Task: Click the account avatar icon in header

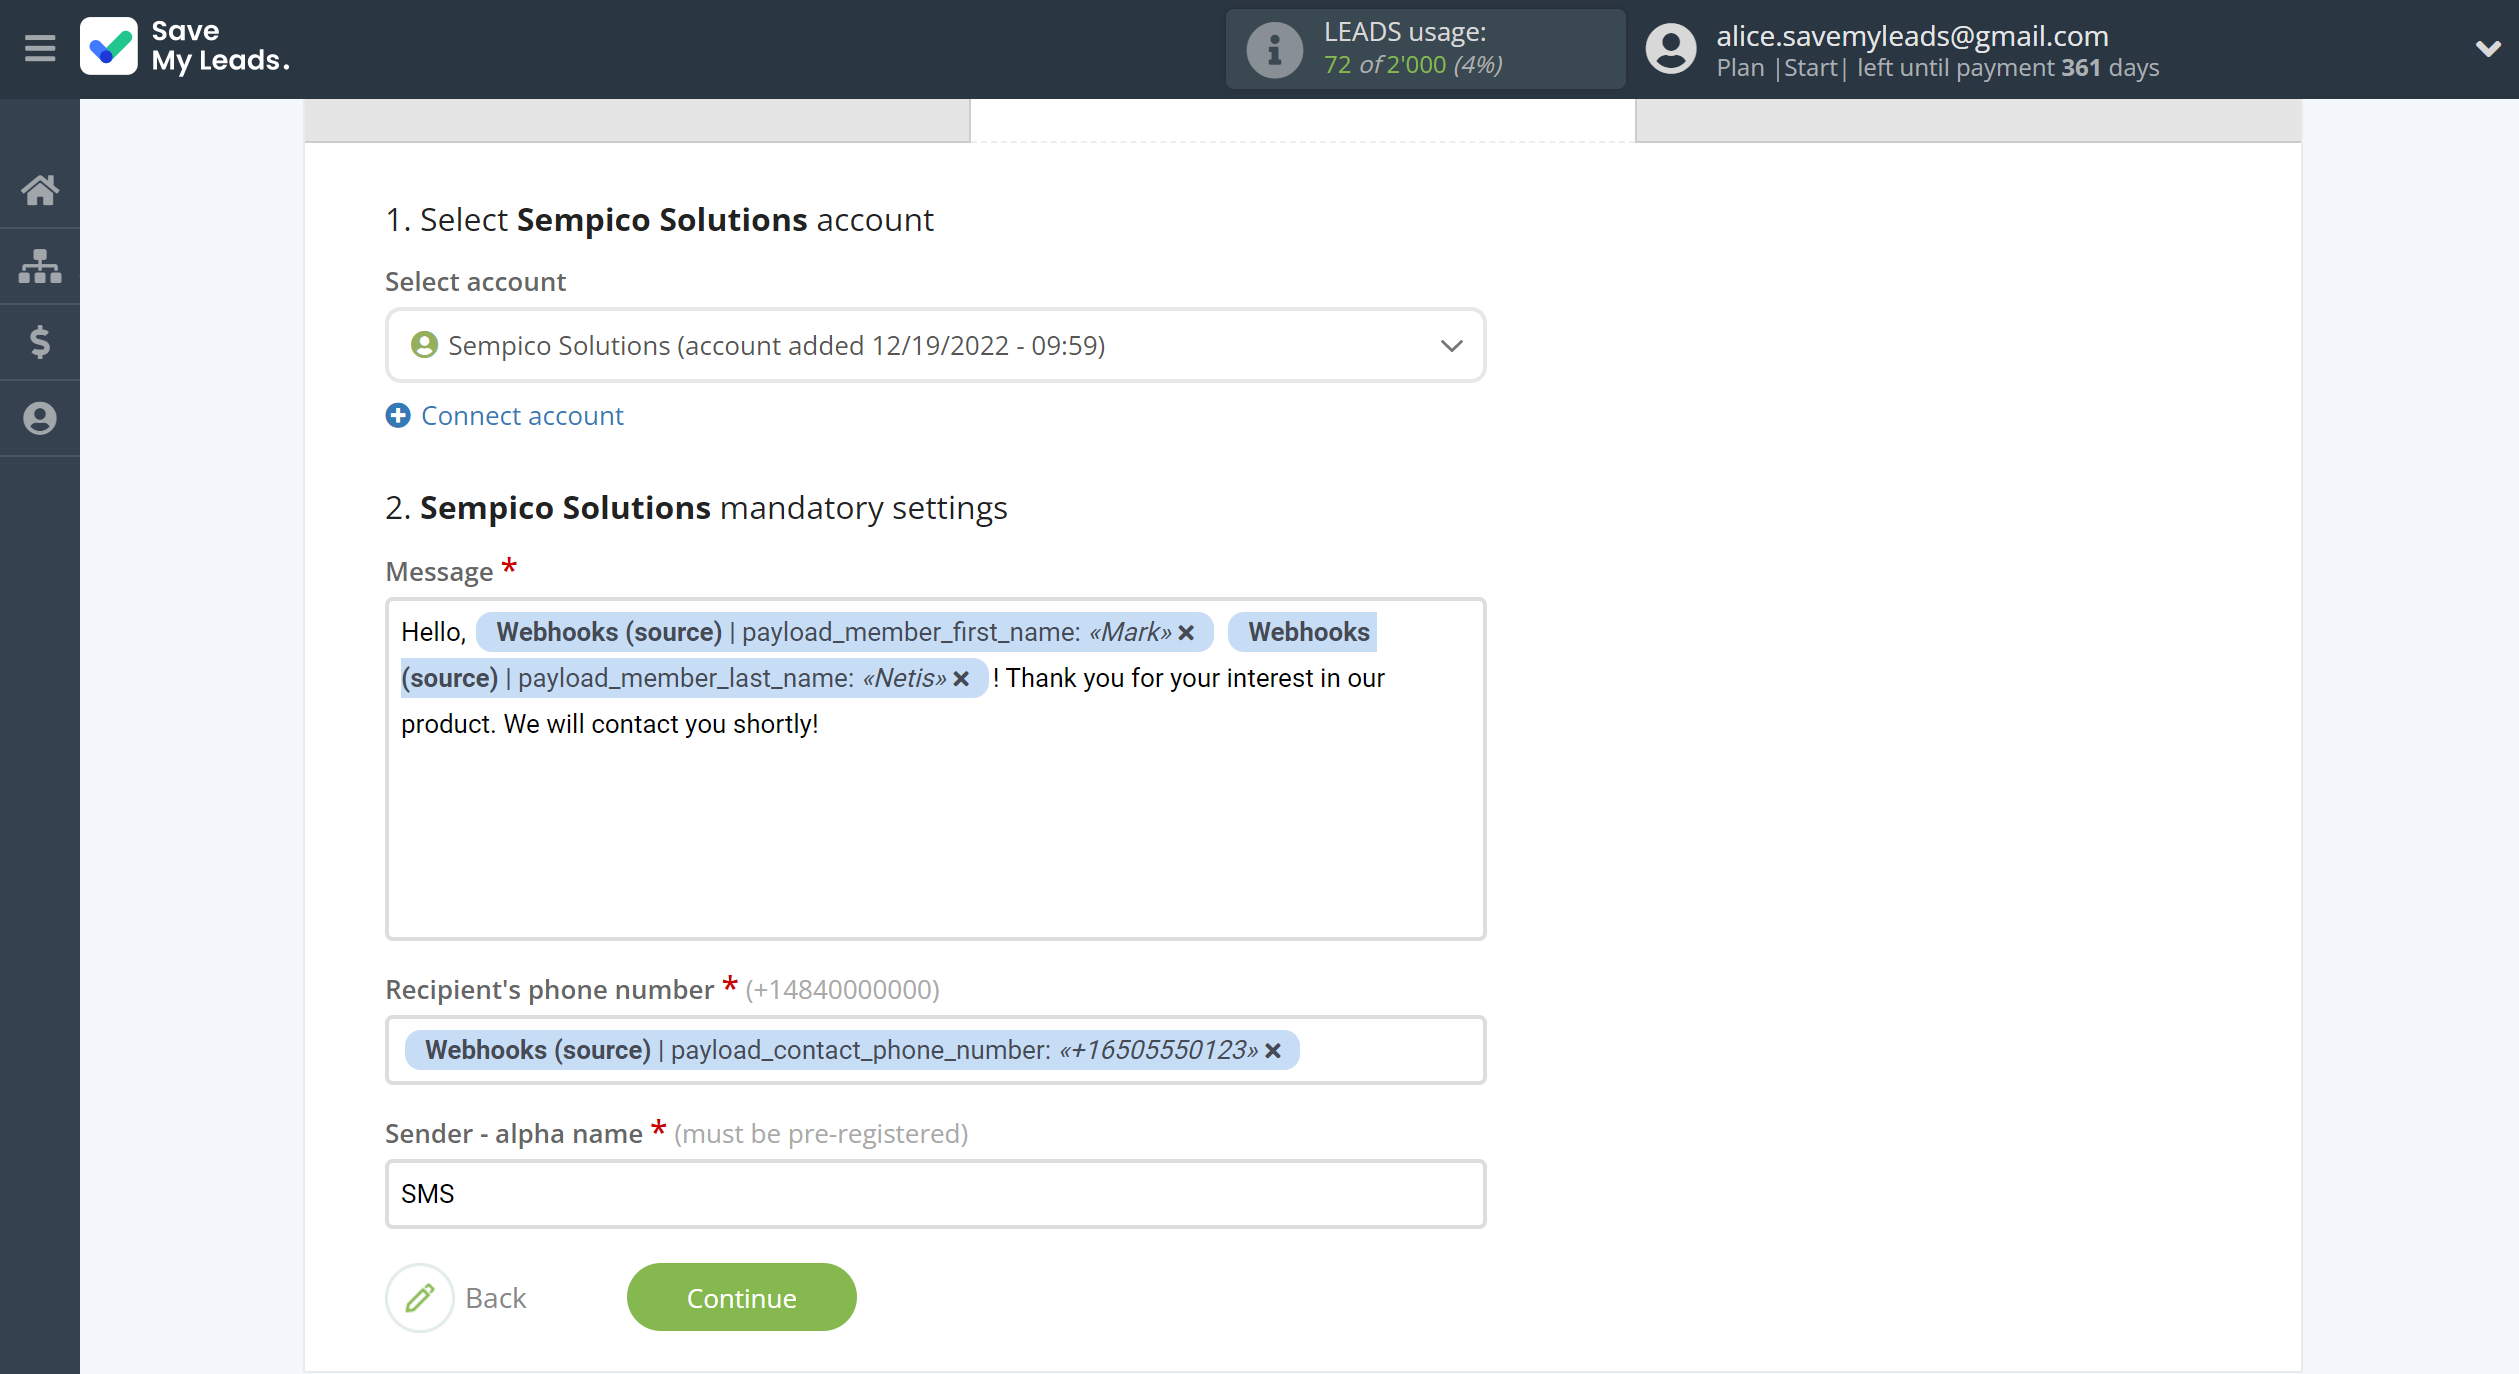Action: [x=1671, y=49]
